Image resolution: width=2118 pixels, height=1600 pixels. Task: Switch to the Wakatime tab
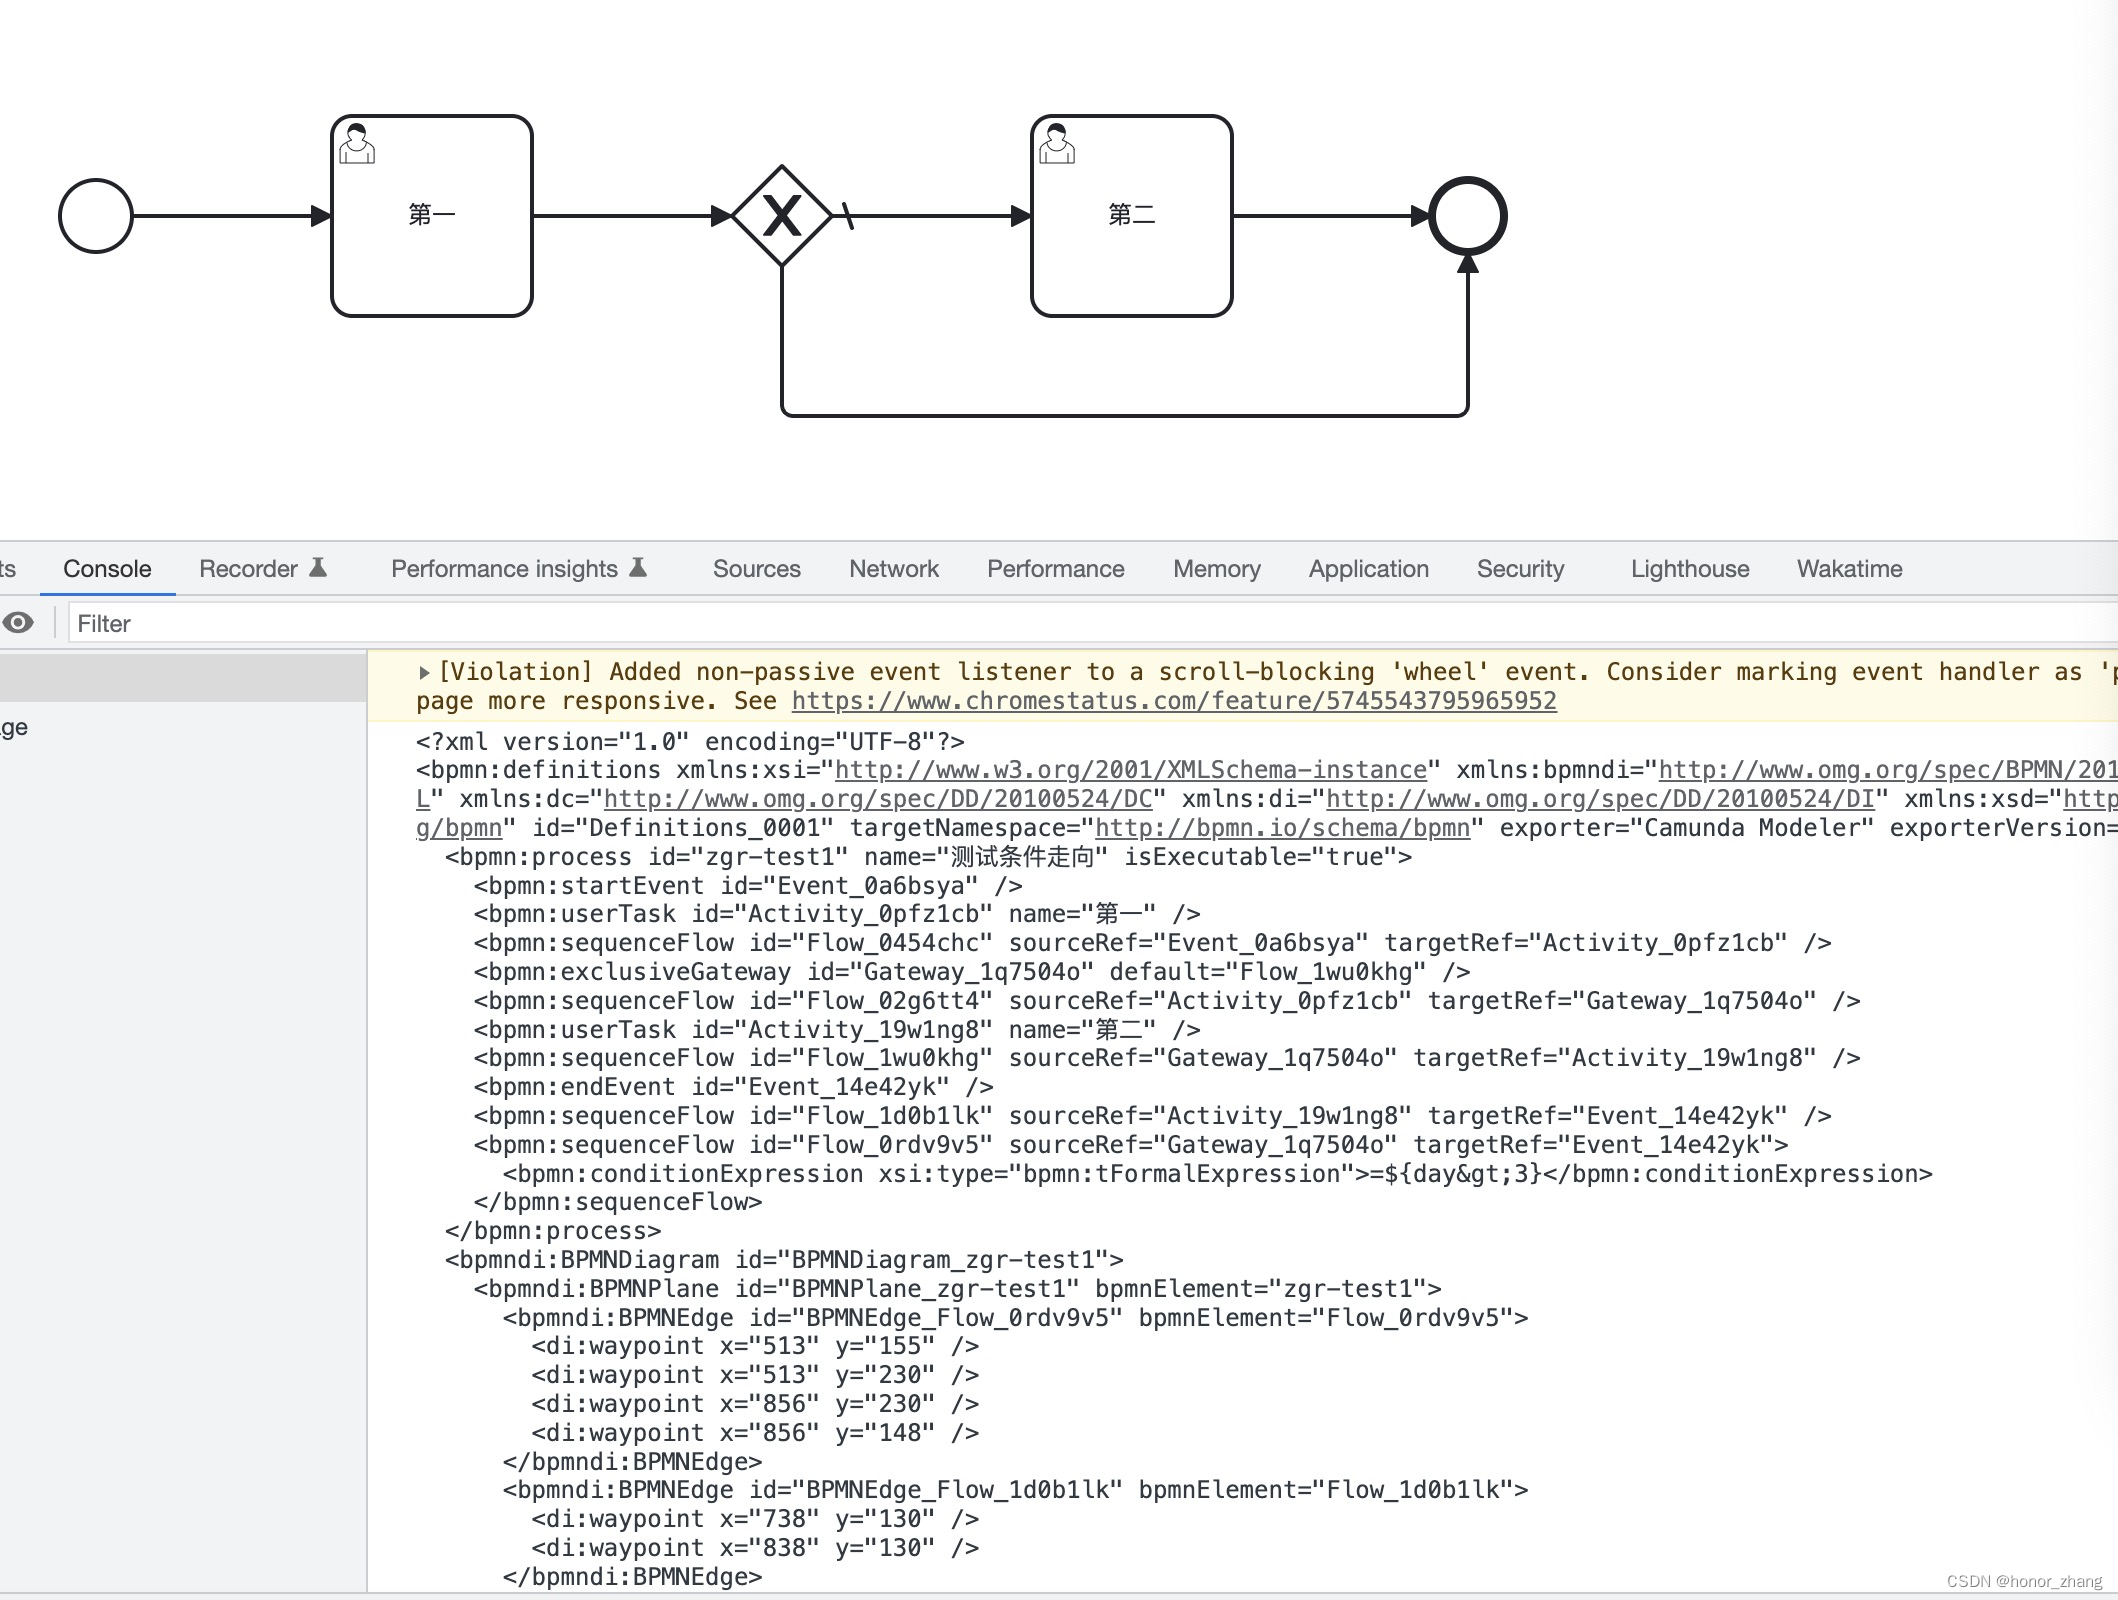pyautogui.click(x=1849, y=569)
